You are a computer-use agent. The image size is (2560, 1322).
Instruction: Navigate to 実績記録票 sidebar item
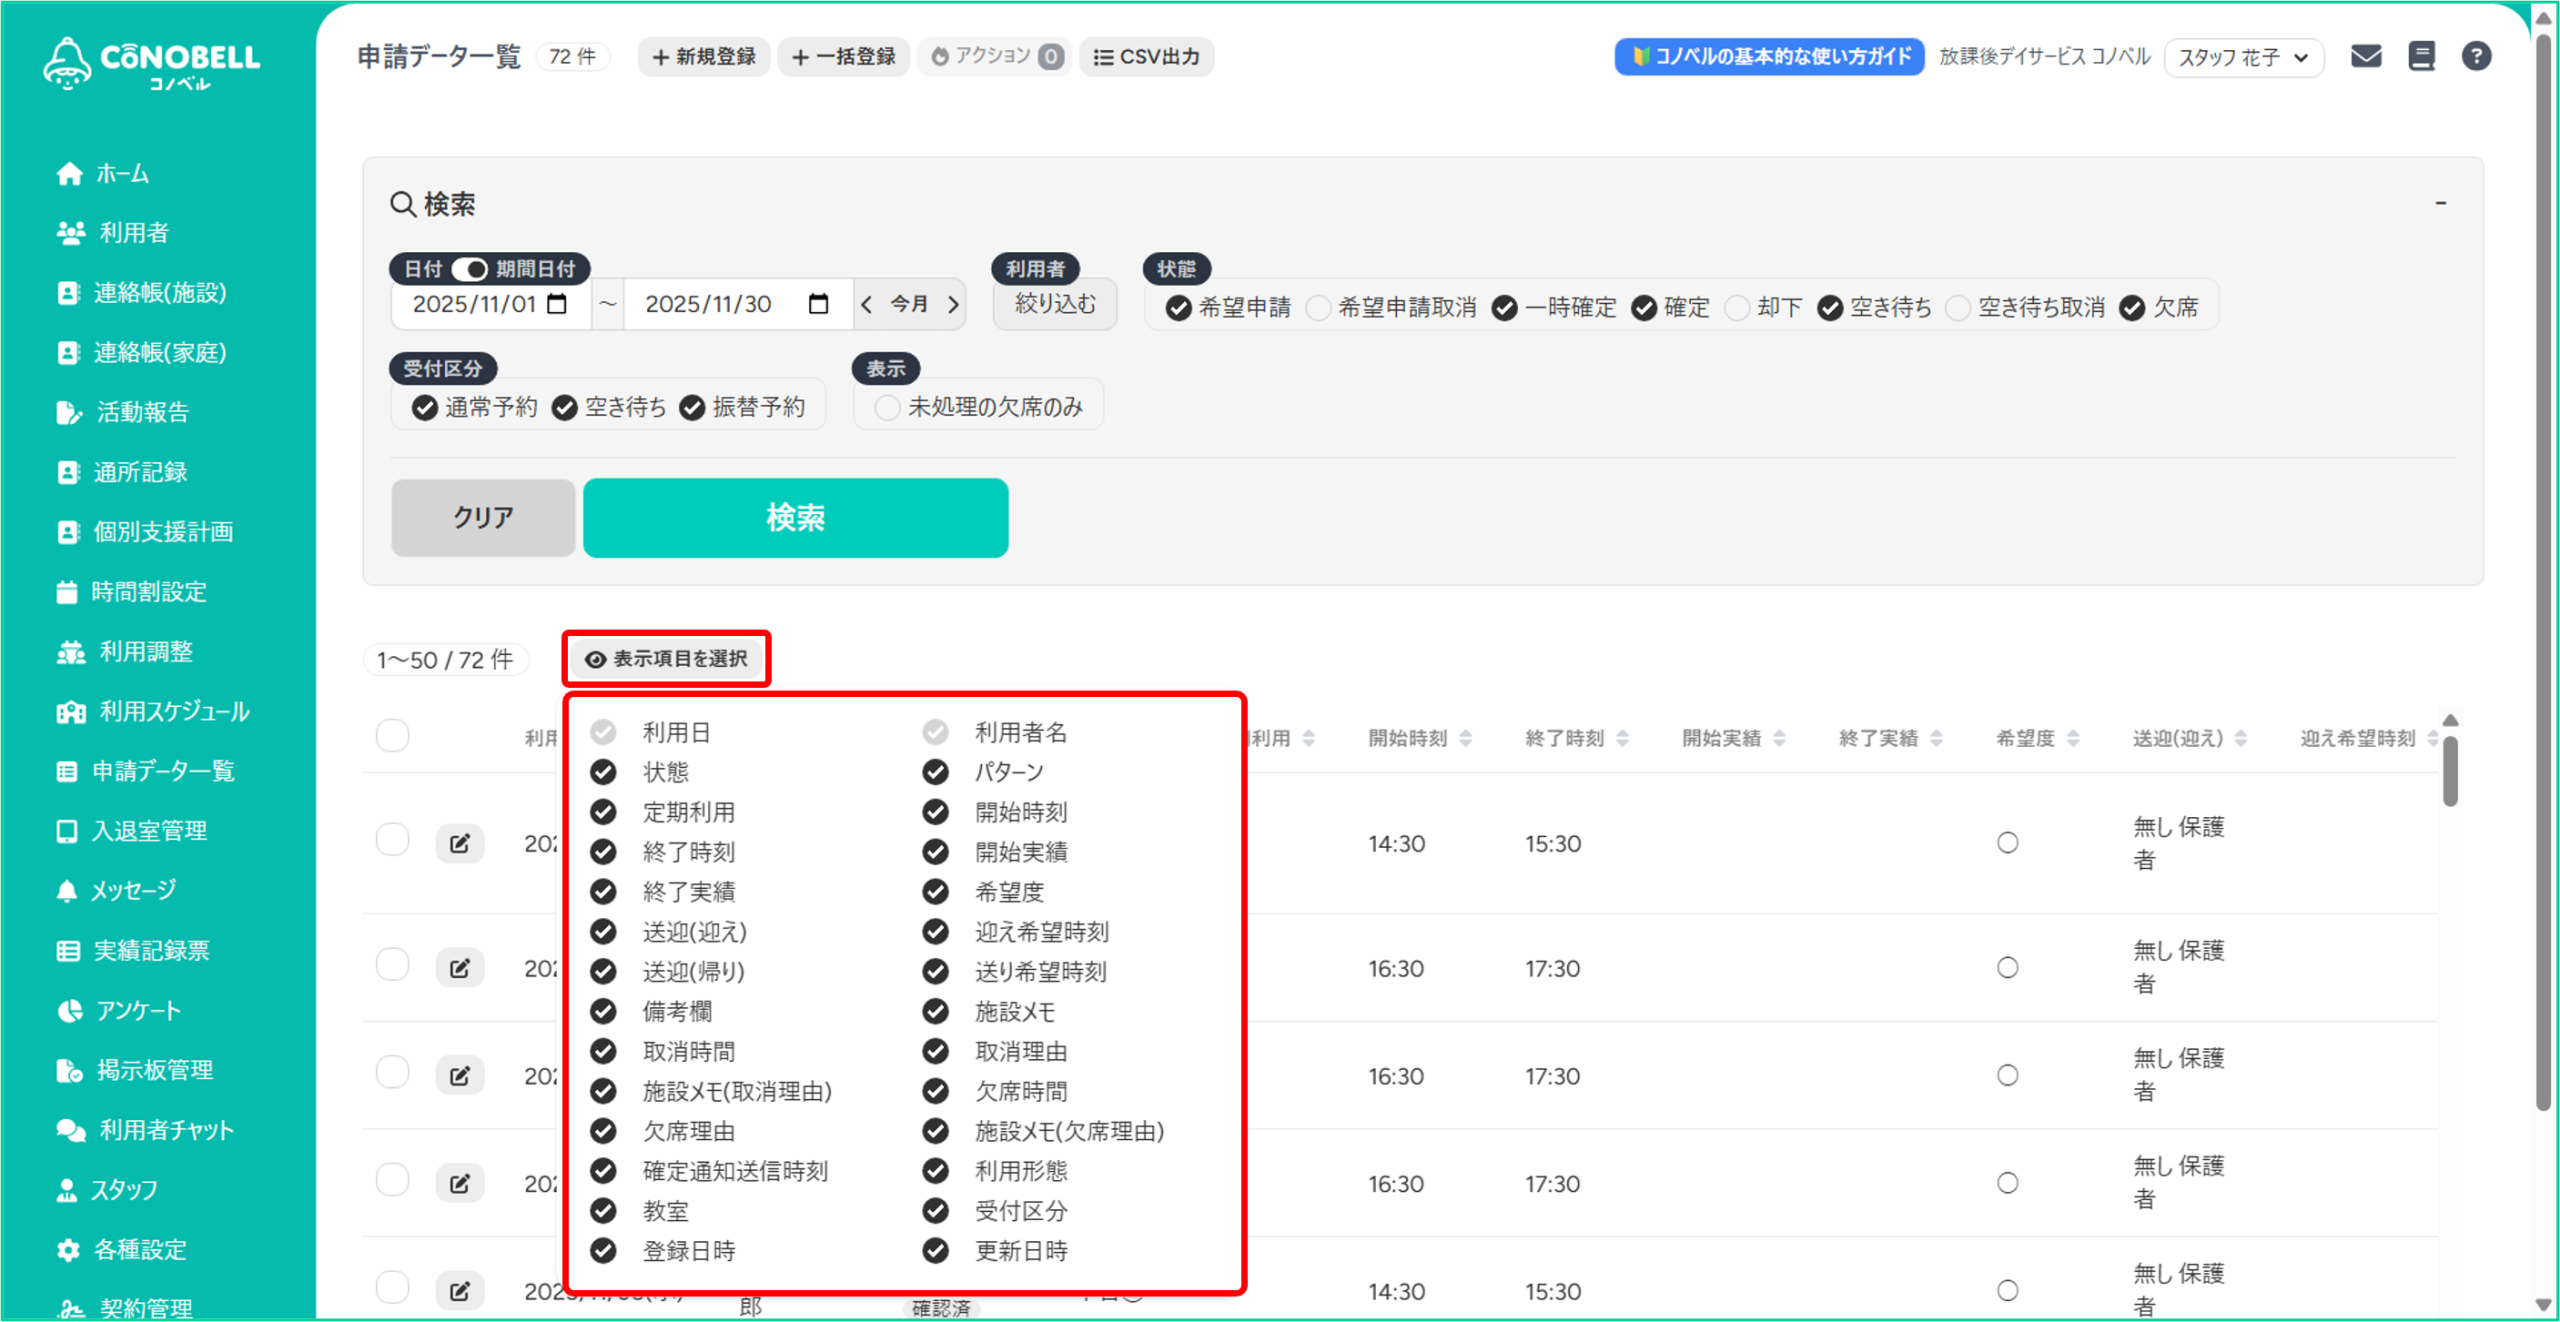[150, 950]
